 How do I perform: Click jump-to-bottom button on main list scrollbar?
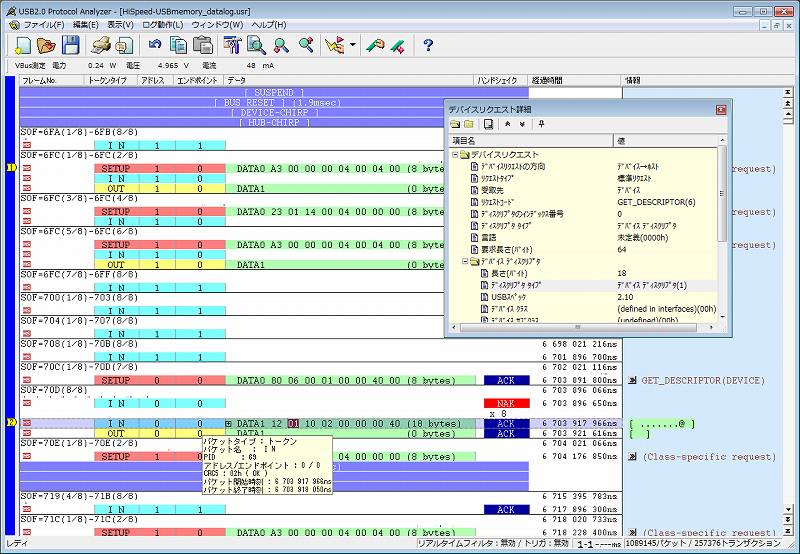(788, 532)
